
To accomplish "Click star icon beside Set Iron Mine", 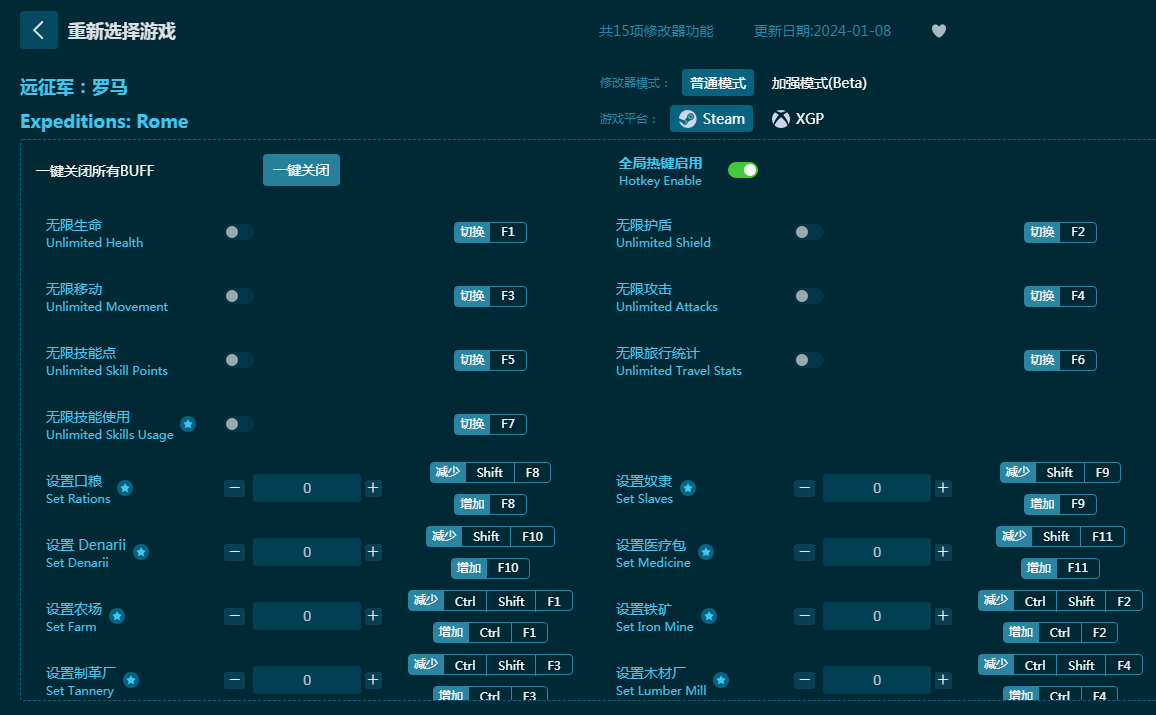I will tap(709, 616).
